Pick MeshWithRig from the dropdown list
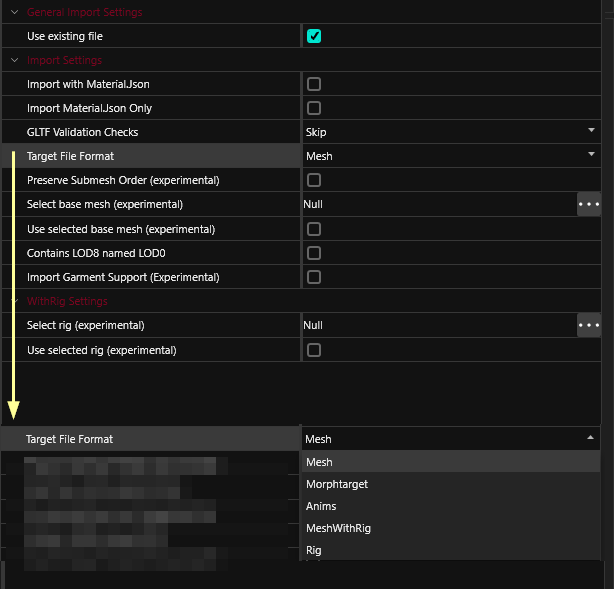Viewport: 614px width, 589px height. [x=338, y=528]
